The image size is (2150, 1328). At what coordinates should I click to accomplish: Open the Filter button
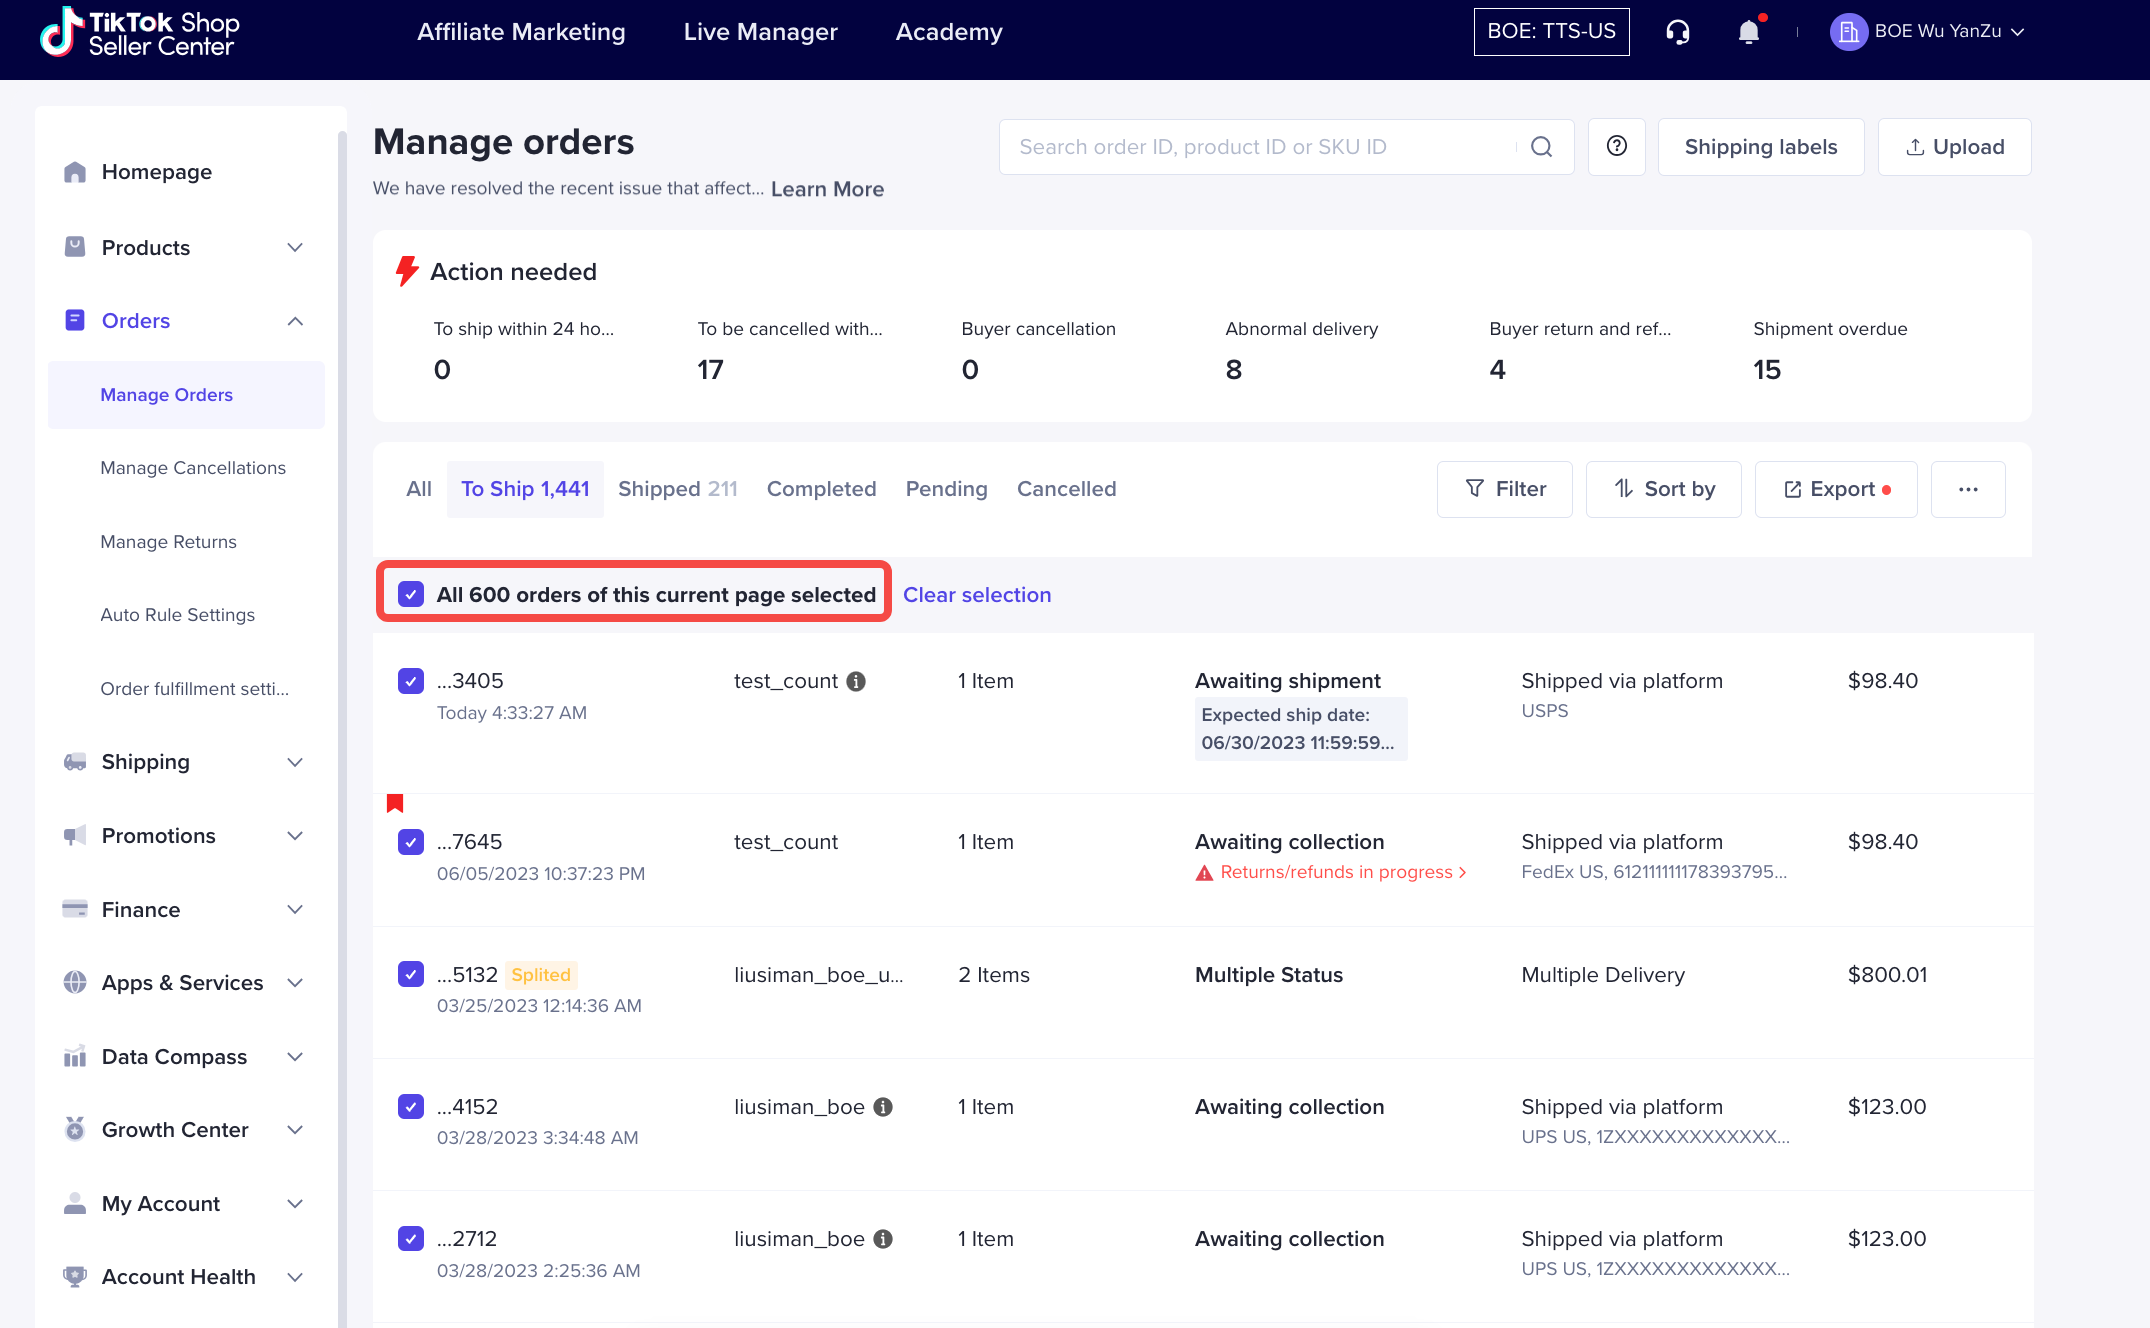click(1504, 489)
